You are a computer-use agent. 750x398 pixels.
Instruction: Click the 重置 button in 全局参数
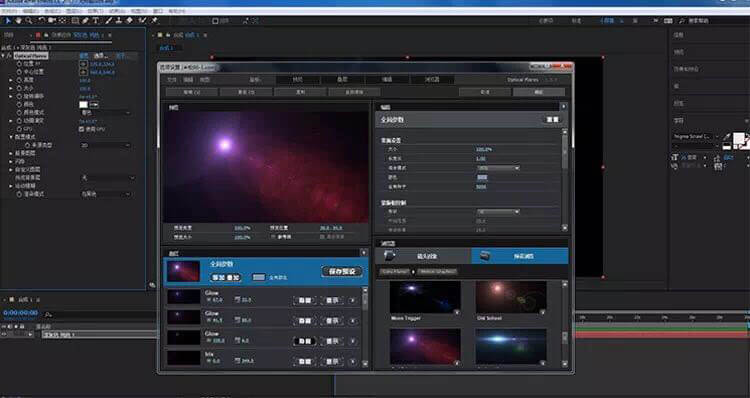click(x=552, y=119)
